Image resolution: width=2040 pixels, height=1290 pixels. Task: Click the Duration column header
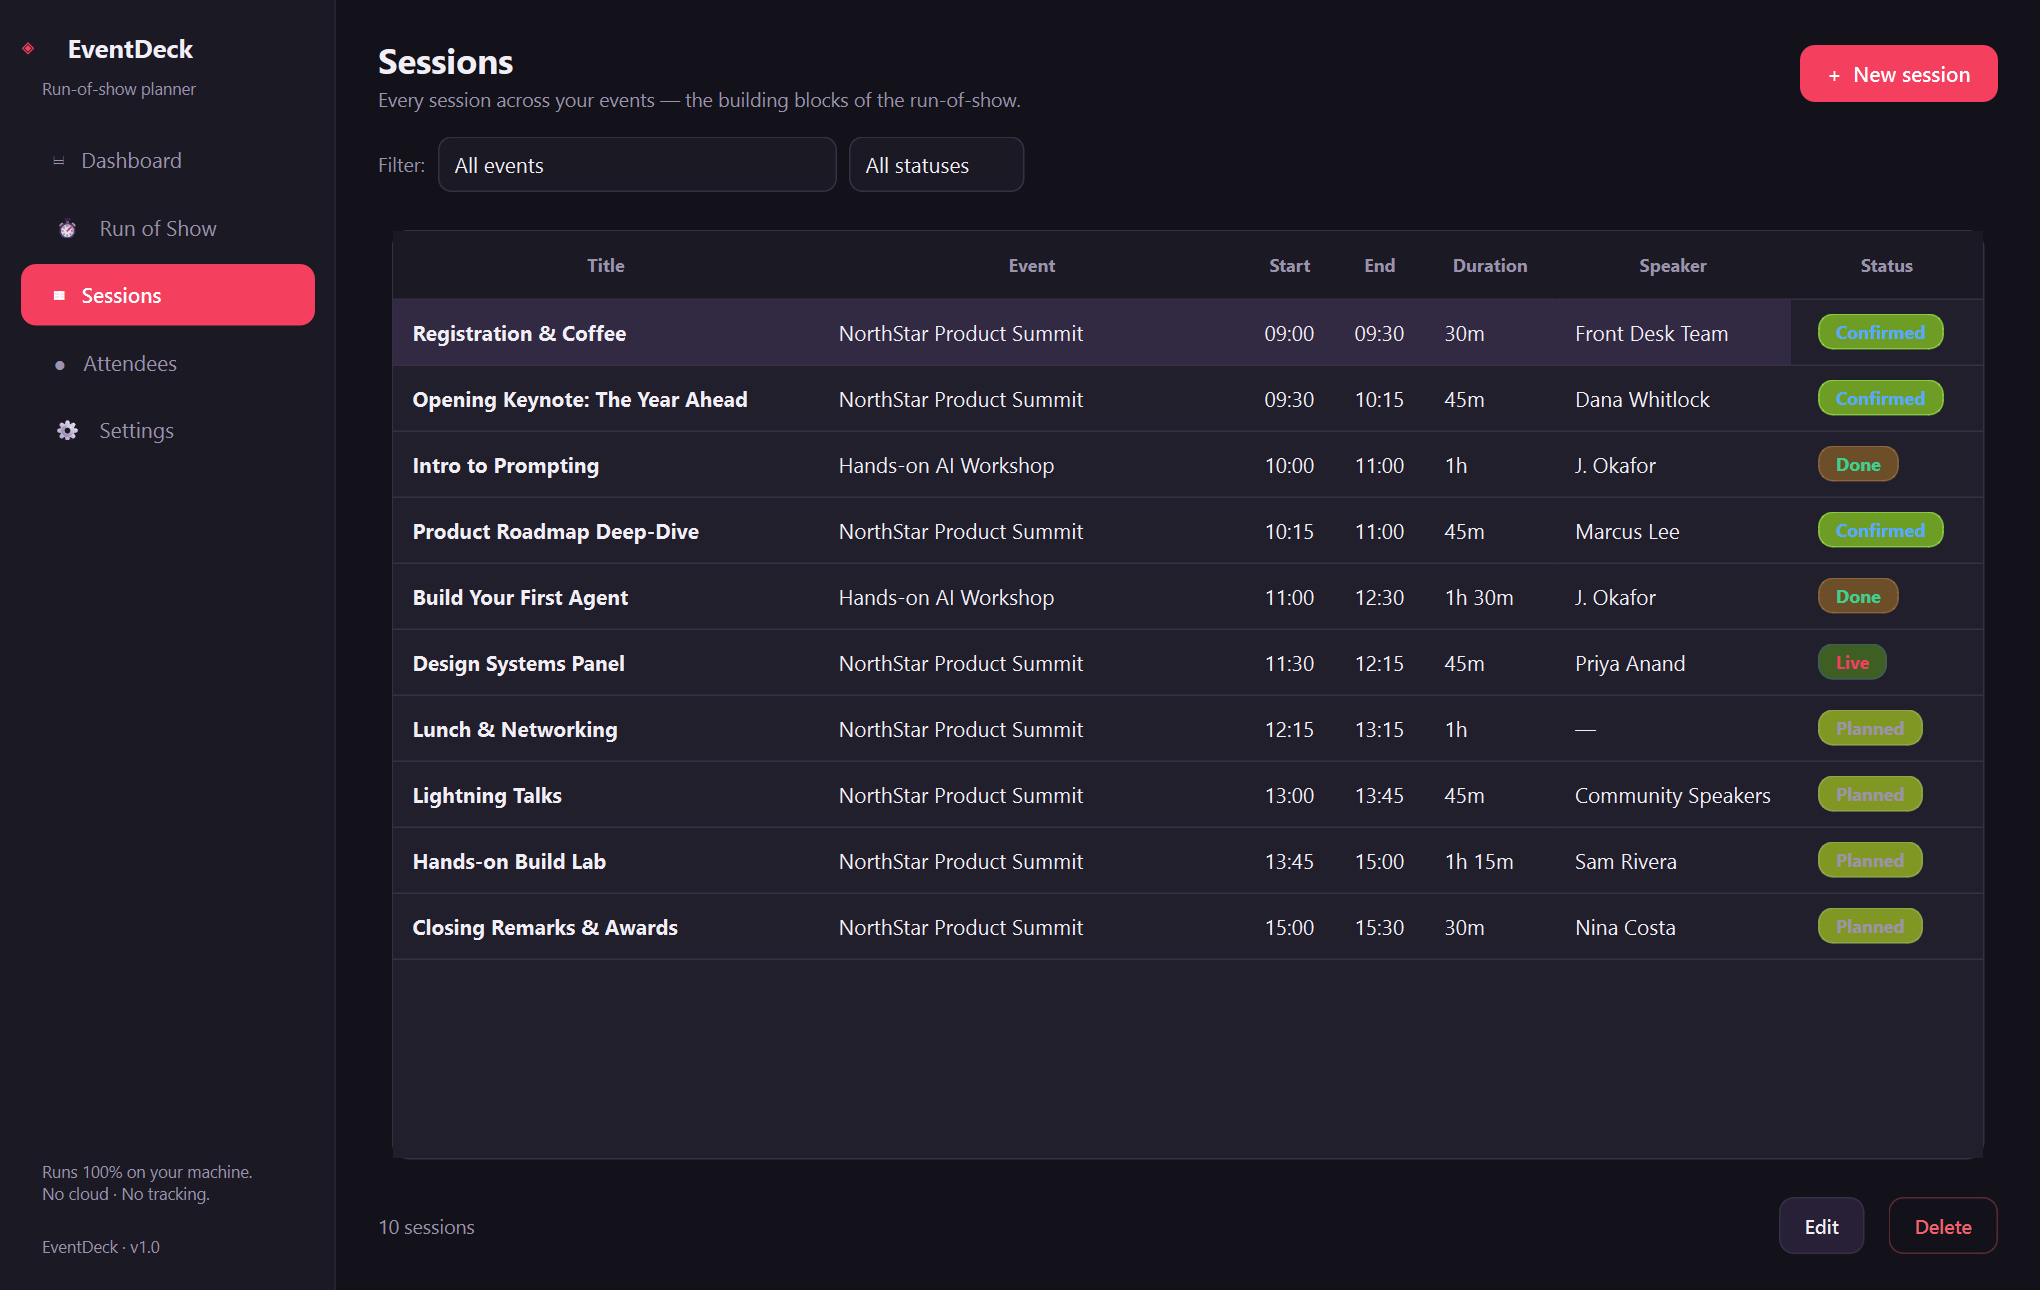(x=1489, y=266)
